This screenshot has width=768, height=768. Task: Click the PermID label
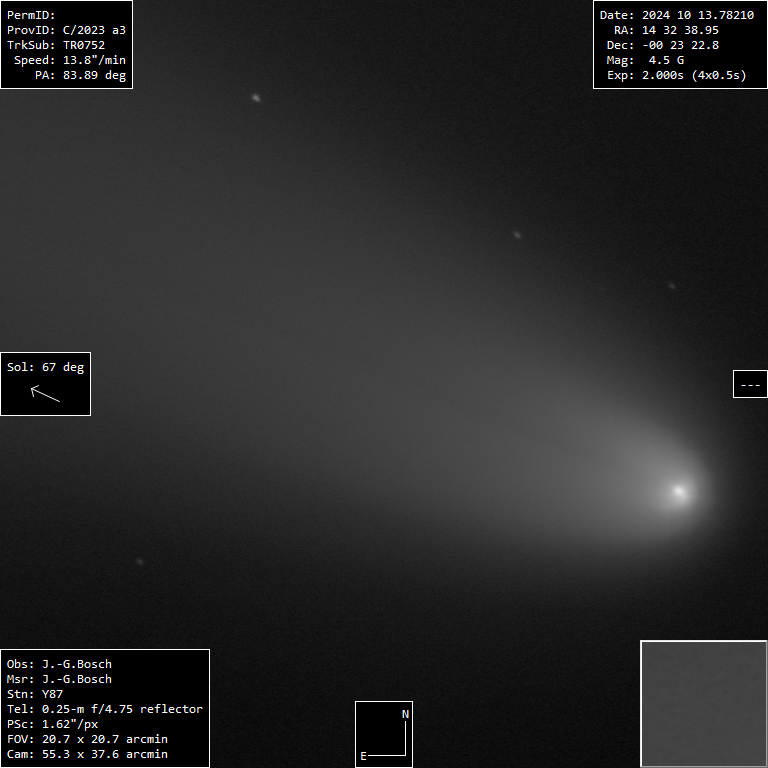(31, 15)
